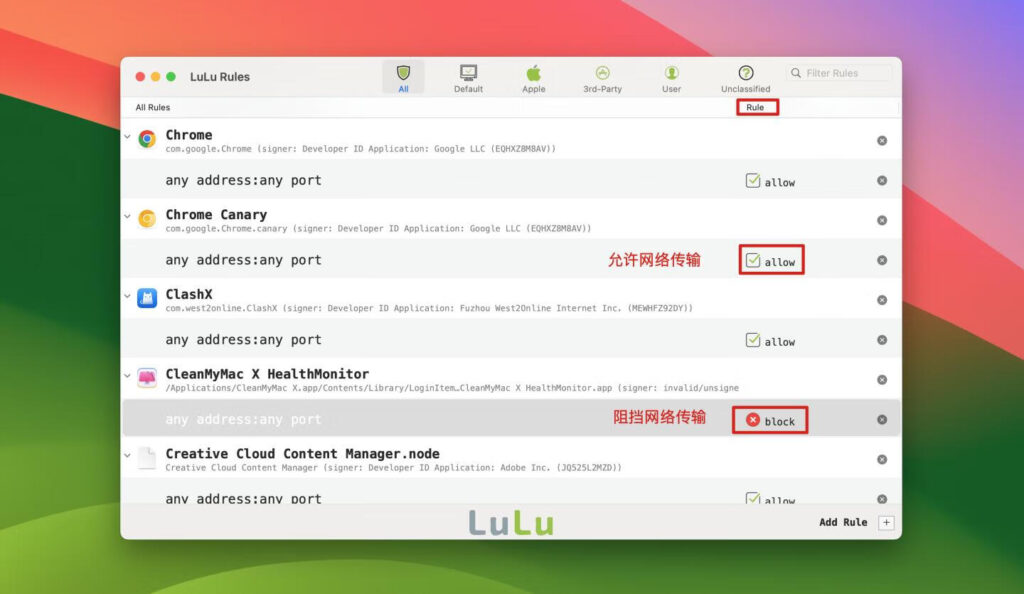Screen dimensions: 1024x594
Task: Collapse the Chrome Canary rule group
Action: 126,214
